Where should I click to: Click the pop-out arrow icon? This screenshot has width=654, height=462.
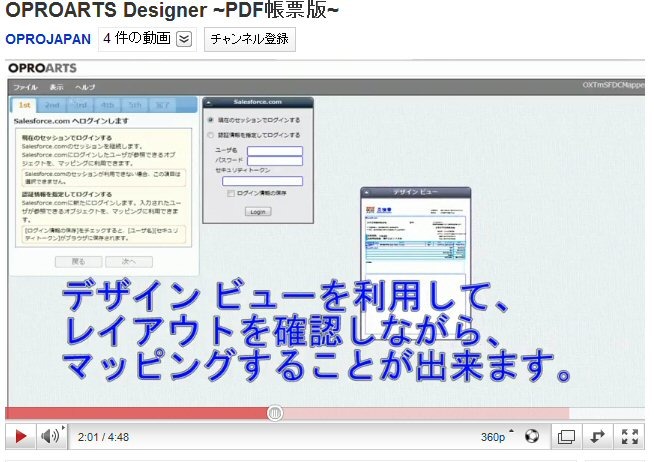click(597, 437)
